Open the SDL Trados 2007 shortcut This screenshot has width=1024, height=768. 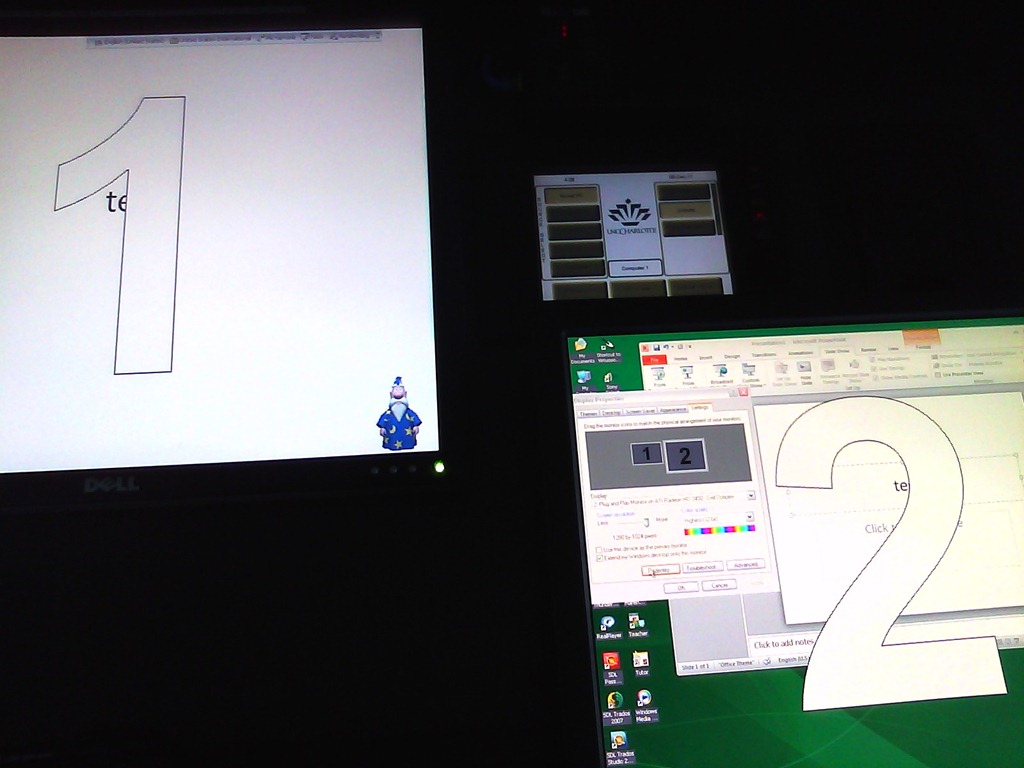(x=614, y=702)
